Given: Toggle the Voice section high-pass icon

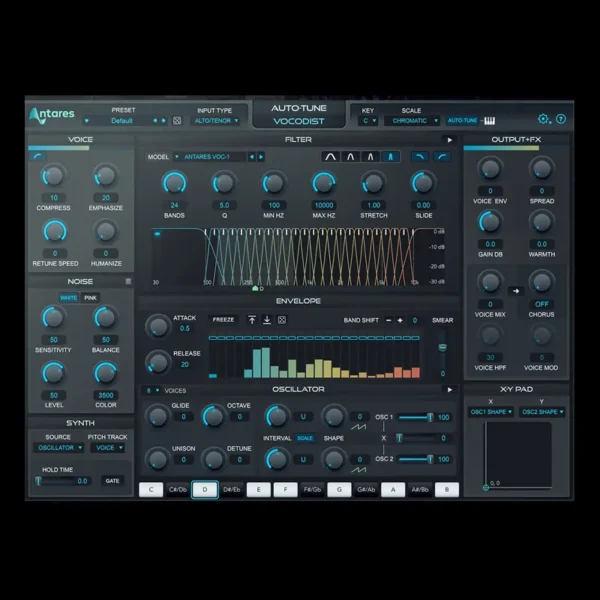Looking at the screenshot, I should 38,156.
